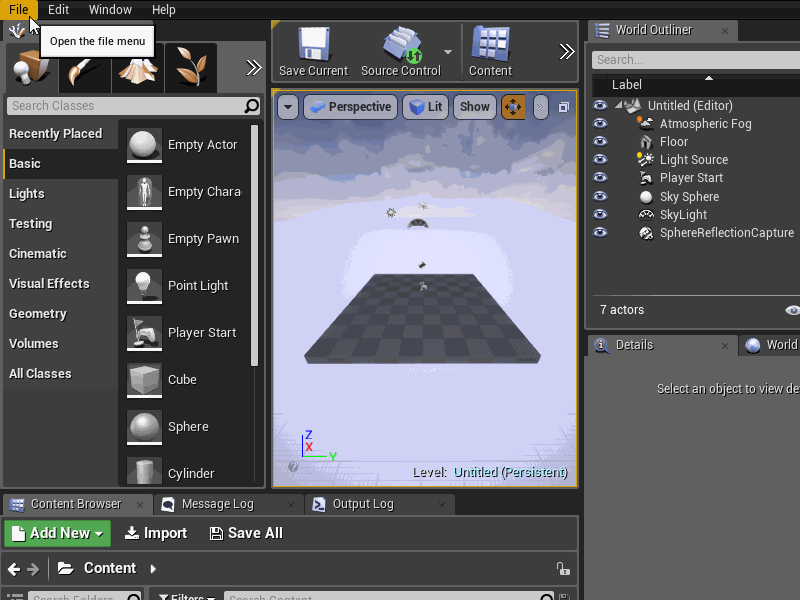Viewport: 800px width, 600px height.
Task: Toggle visibility of the Floor actor
Action: click(599, 141)
